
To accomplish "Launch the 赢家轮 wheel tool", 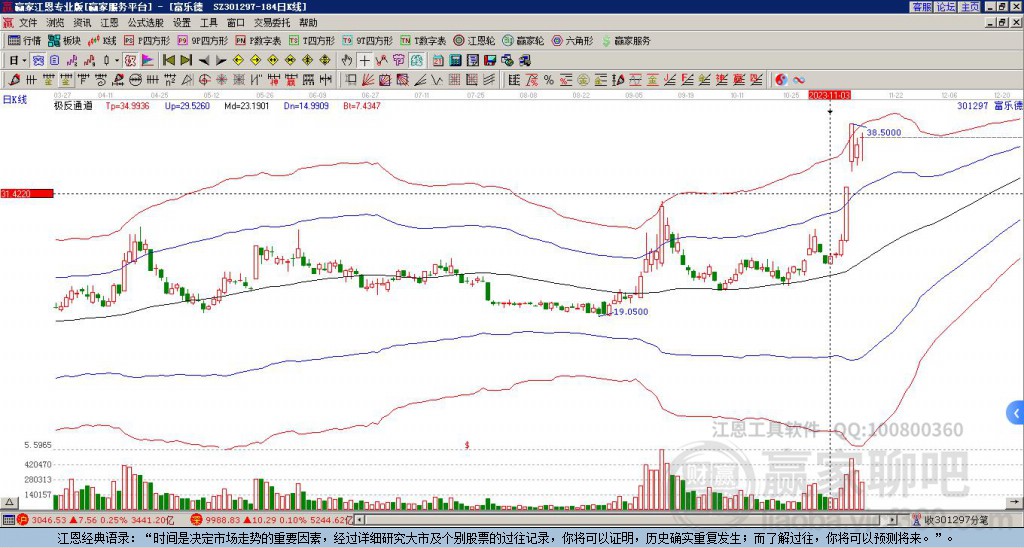I will pyautogui.click(x=523, y=40).
